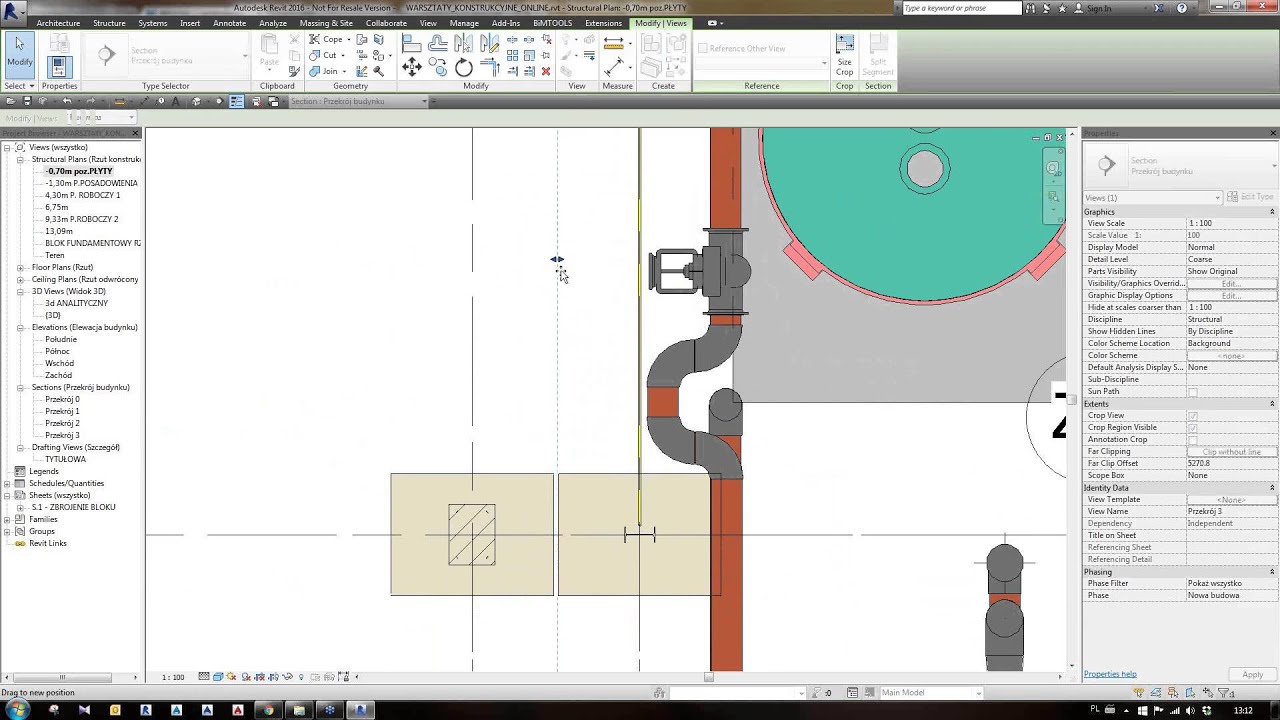1280x720 pixels.
Task: Select Przekrój 3 in Project Browser
Action: point(62,435)
